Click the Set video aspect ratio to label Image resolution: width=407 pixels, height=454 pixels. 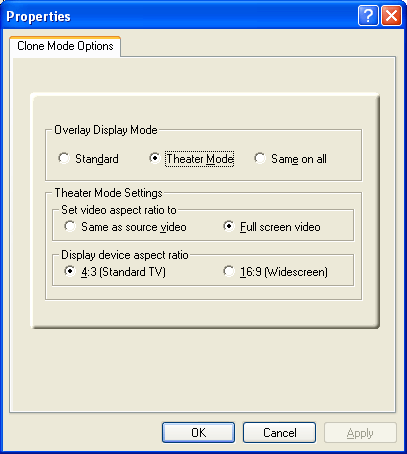click(x=119, y=210)
